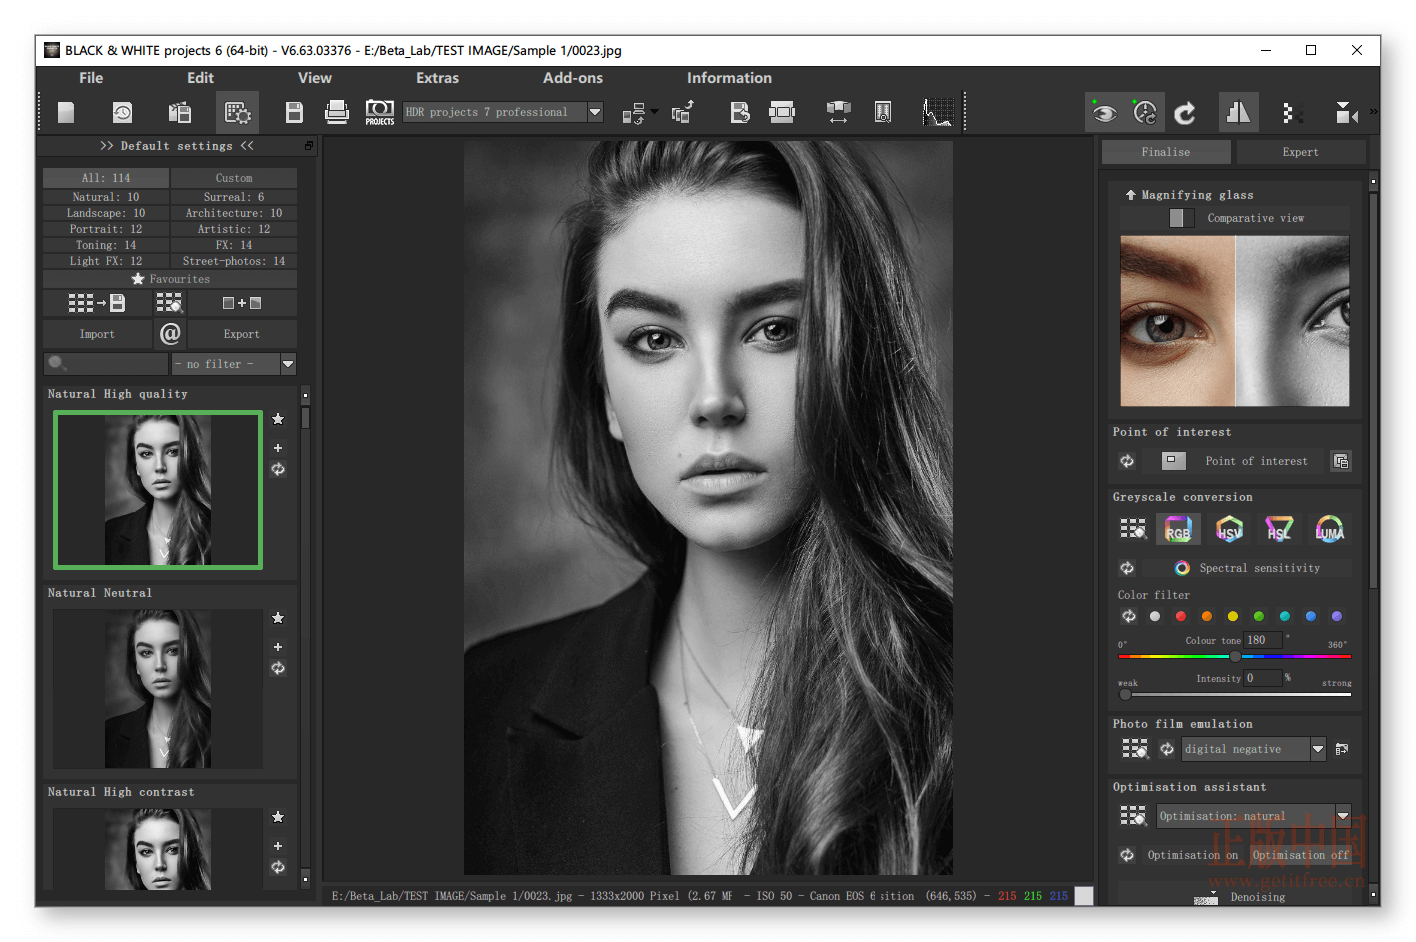This screenshot has height=942, width=1416.
Task: Open the digital negative film dropdown
Action: (x=1254, y=749)
